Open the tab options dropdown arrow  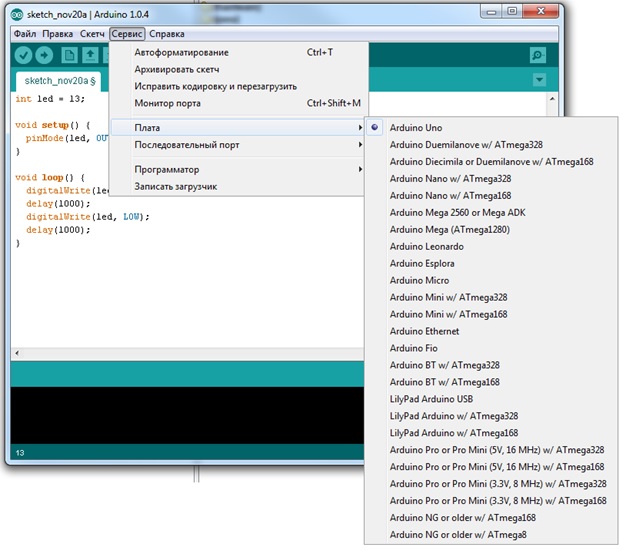coord(539,80)
